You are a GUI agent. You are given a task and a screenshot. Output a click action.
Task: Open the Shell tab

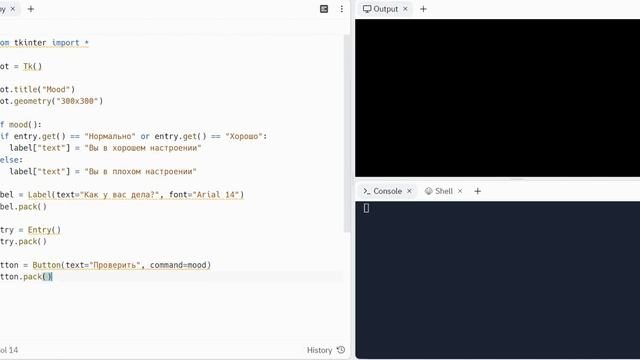(x=439, y=191)
